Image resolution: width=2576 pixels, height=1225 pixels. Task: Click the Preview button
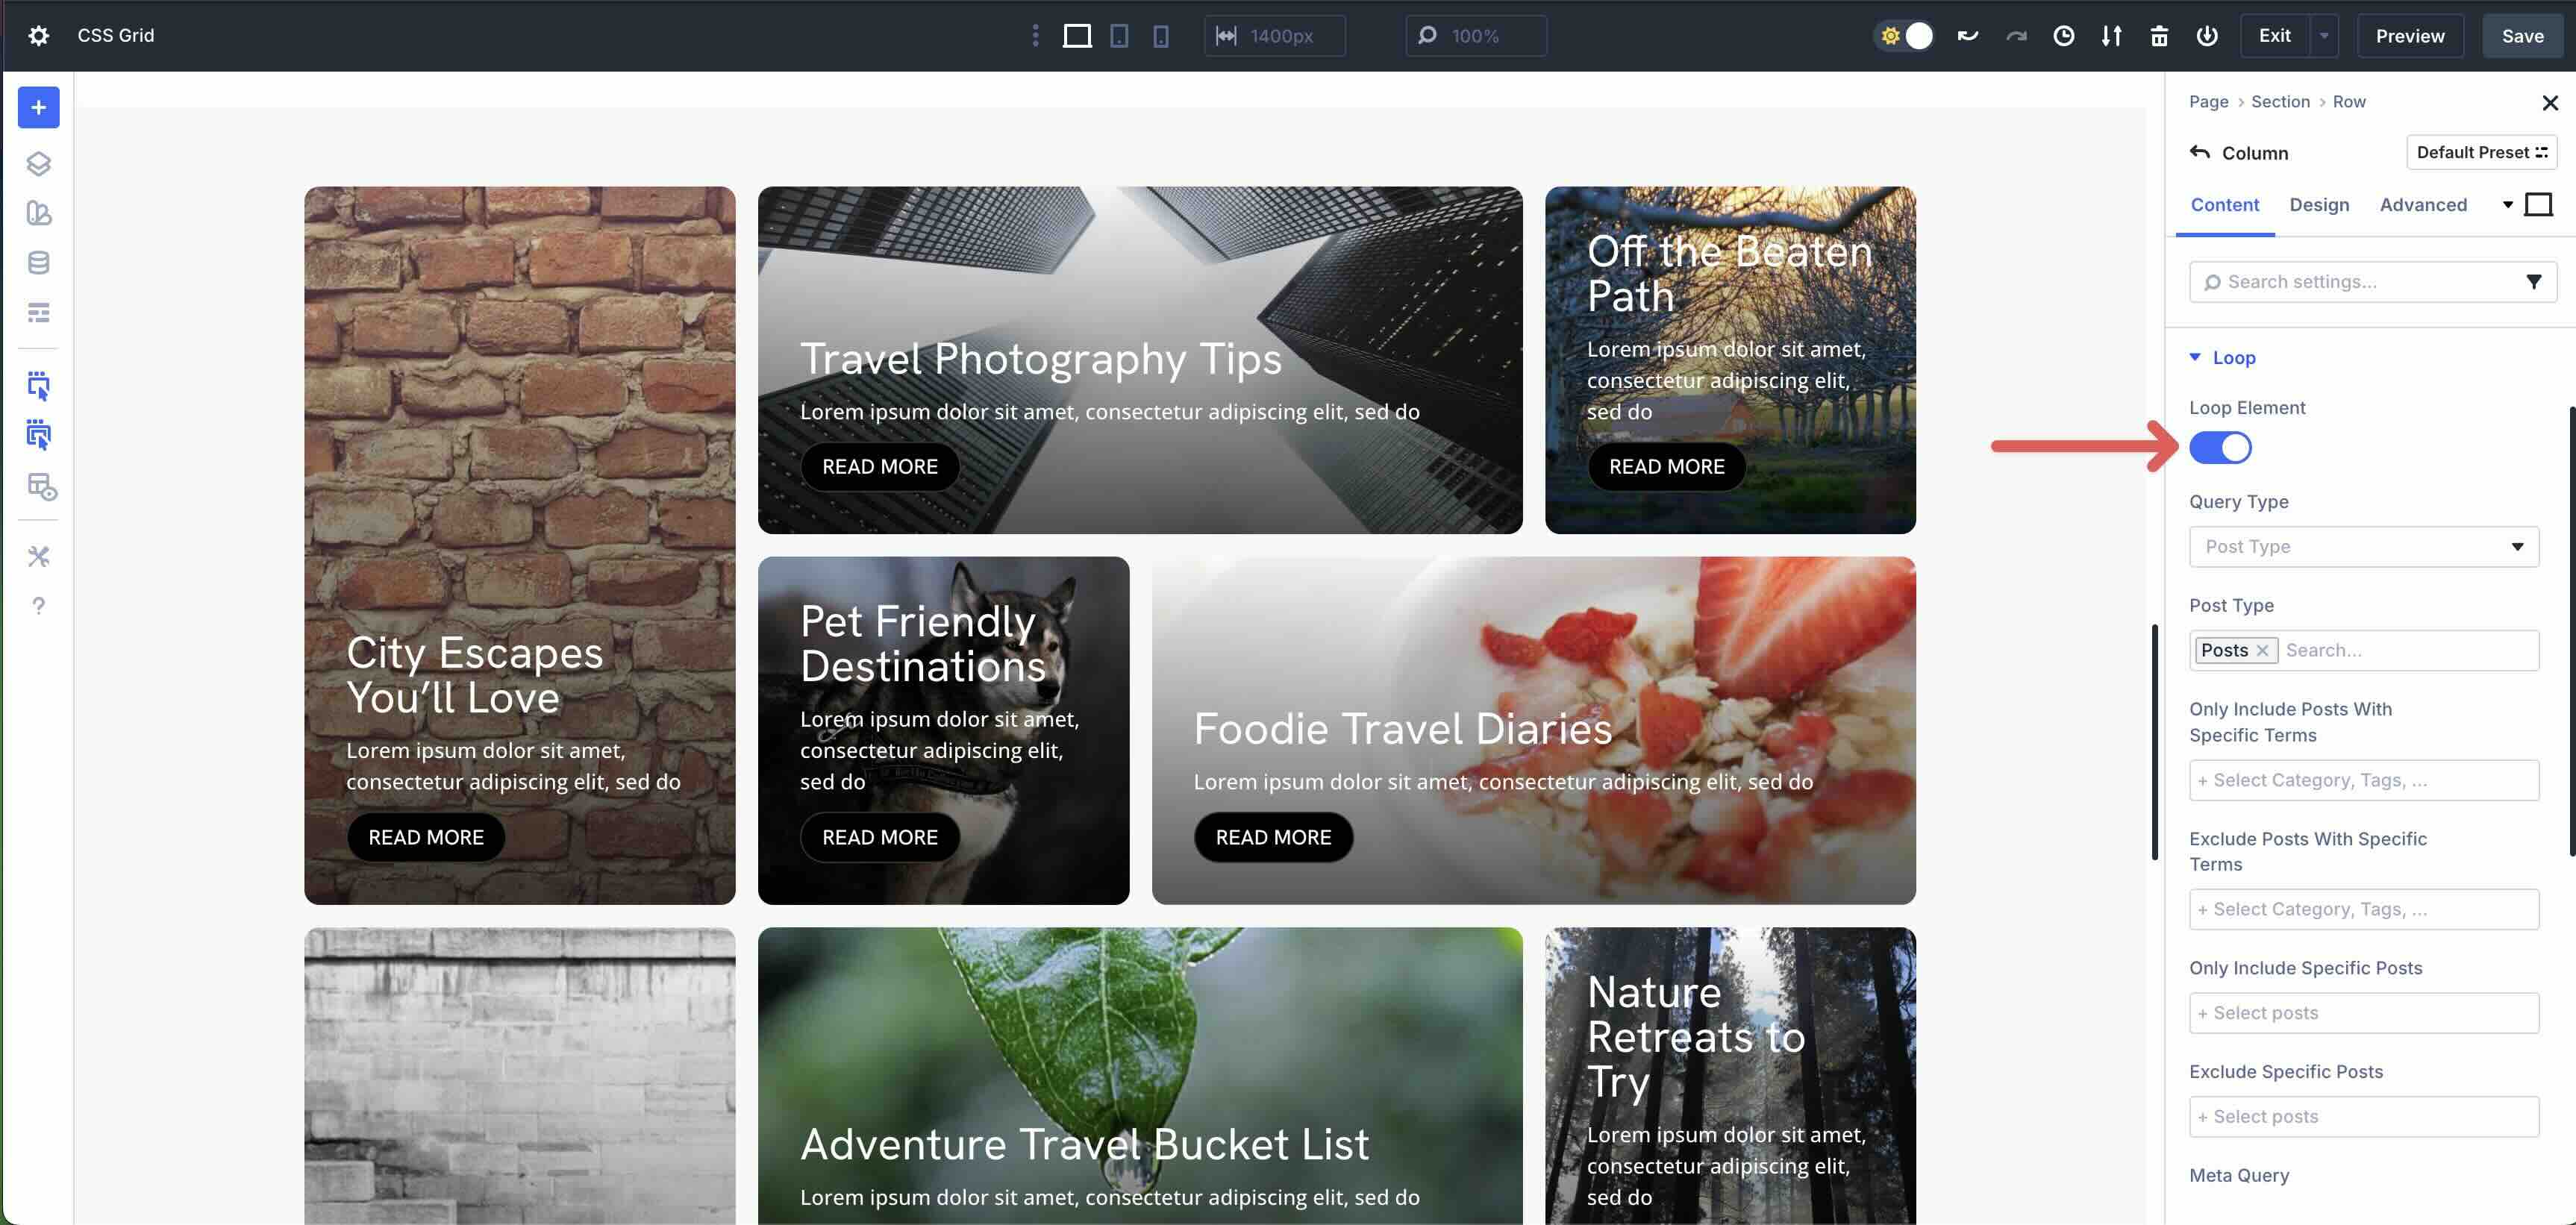2410,35
